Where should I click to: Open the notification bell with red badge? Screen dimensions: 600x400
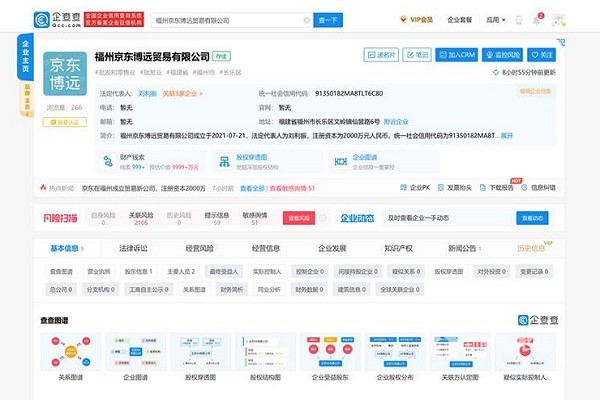pos(537,20)
